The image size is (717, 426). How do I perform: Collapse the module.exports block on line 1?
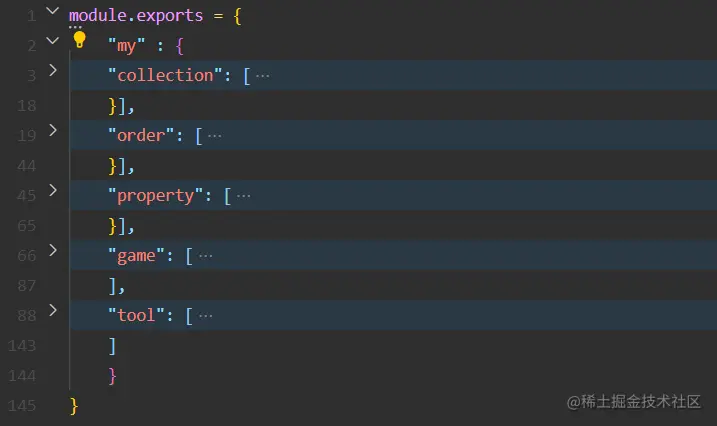(53, 10)
